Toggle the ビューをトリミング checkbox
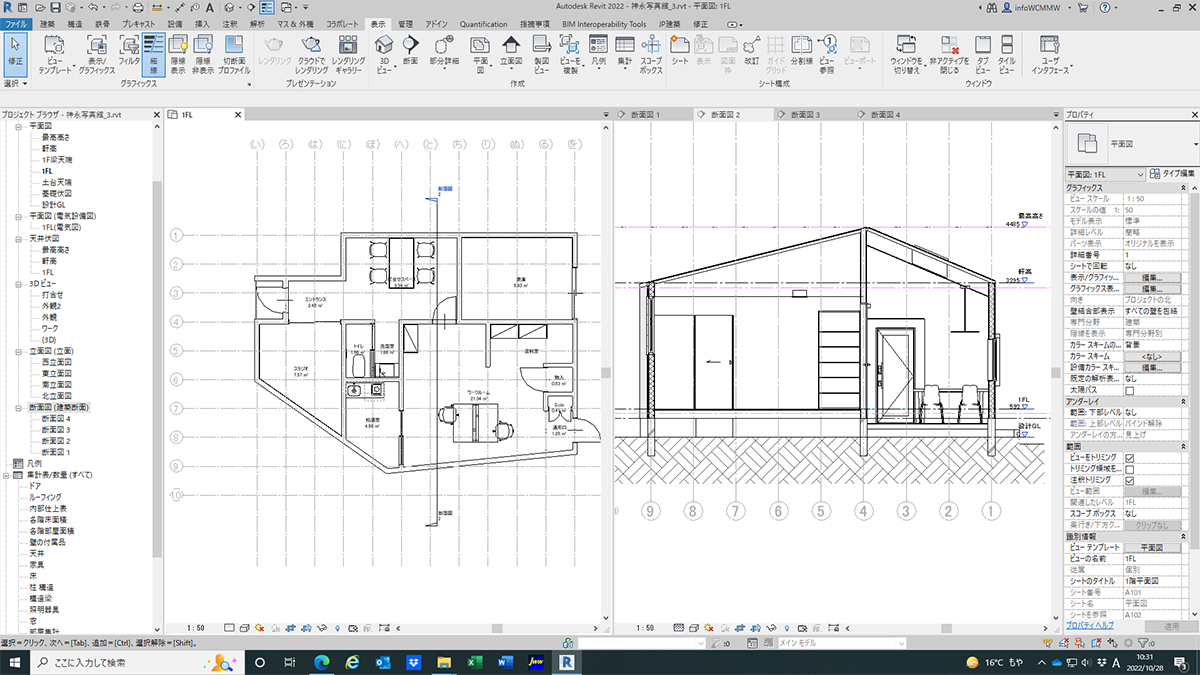The height and width of the screenshot is (675, 1200). (1130, 457)
